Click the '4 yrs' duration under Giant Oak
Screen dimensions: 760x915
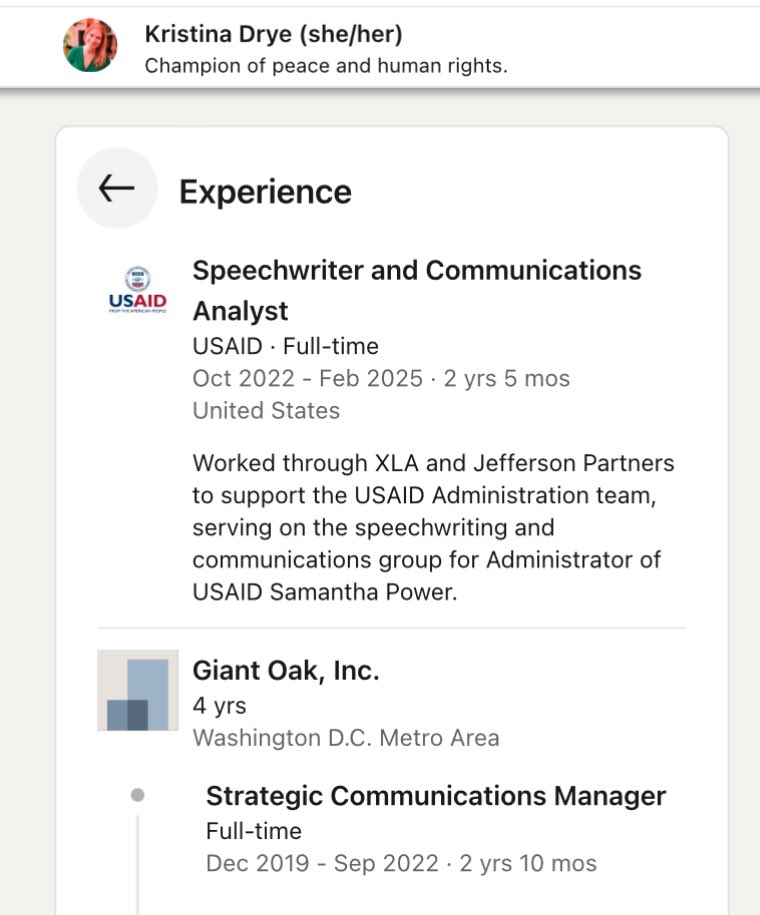tap(219, 705)
